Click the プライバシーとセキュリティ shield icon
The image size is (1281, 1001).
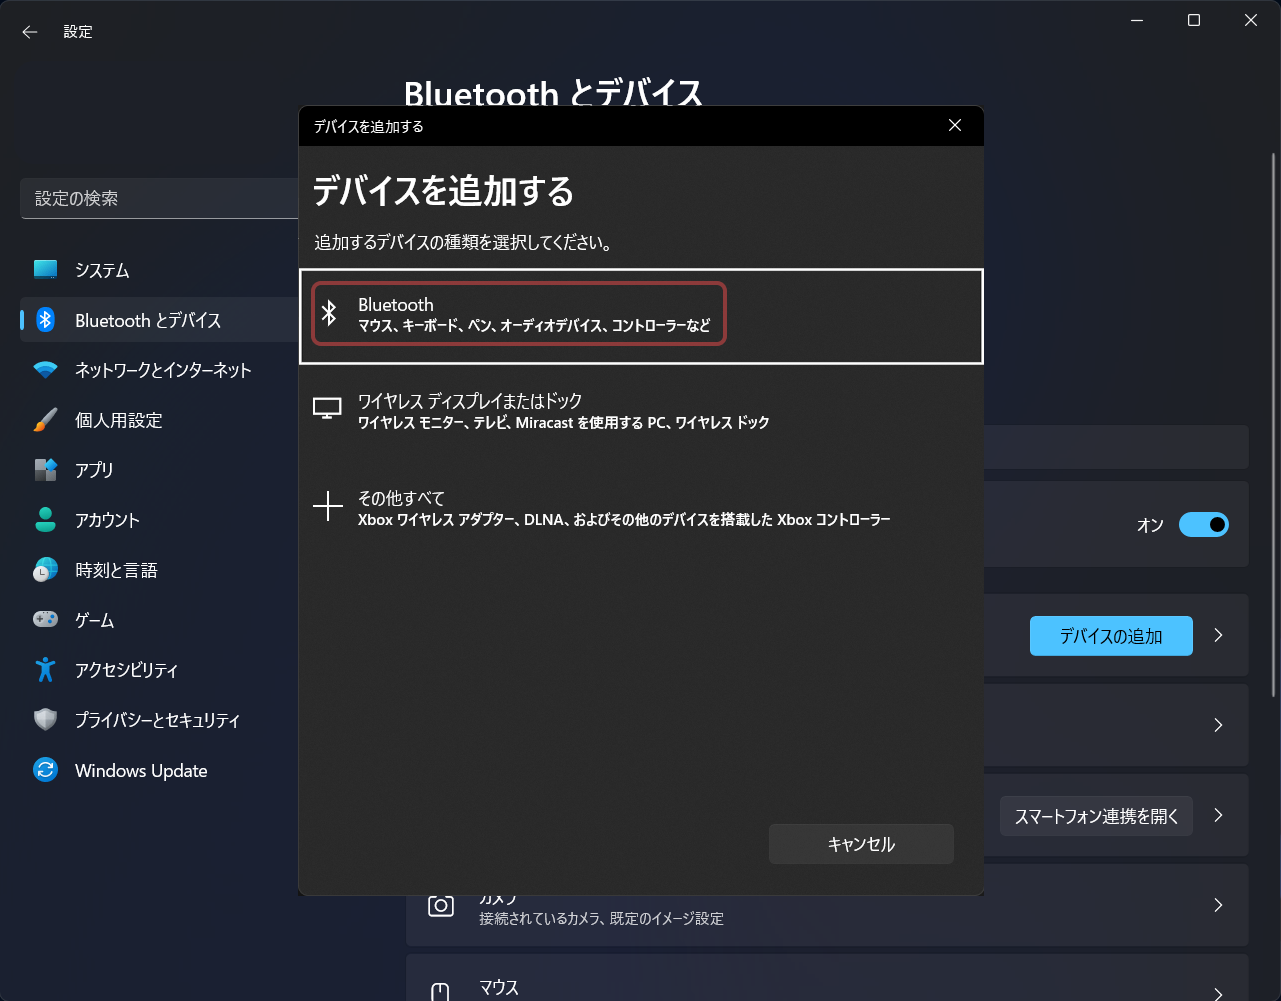coord(45,720)
